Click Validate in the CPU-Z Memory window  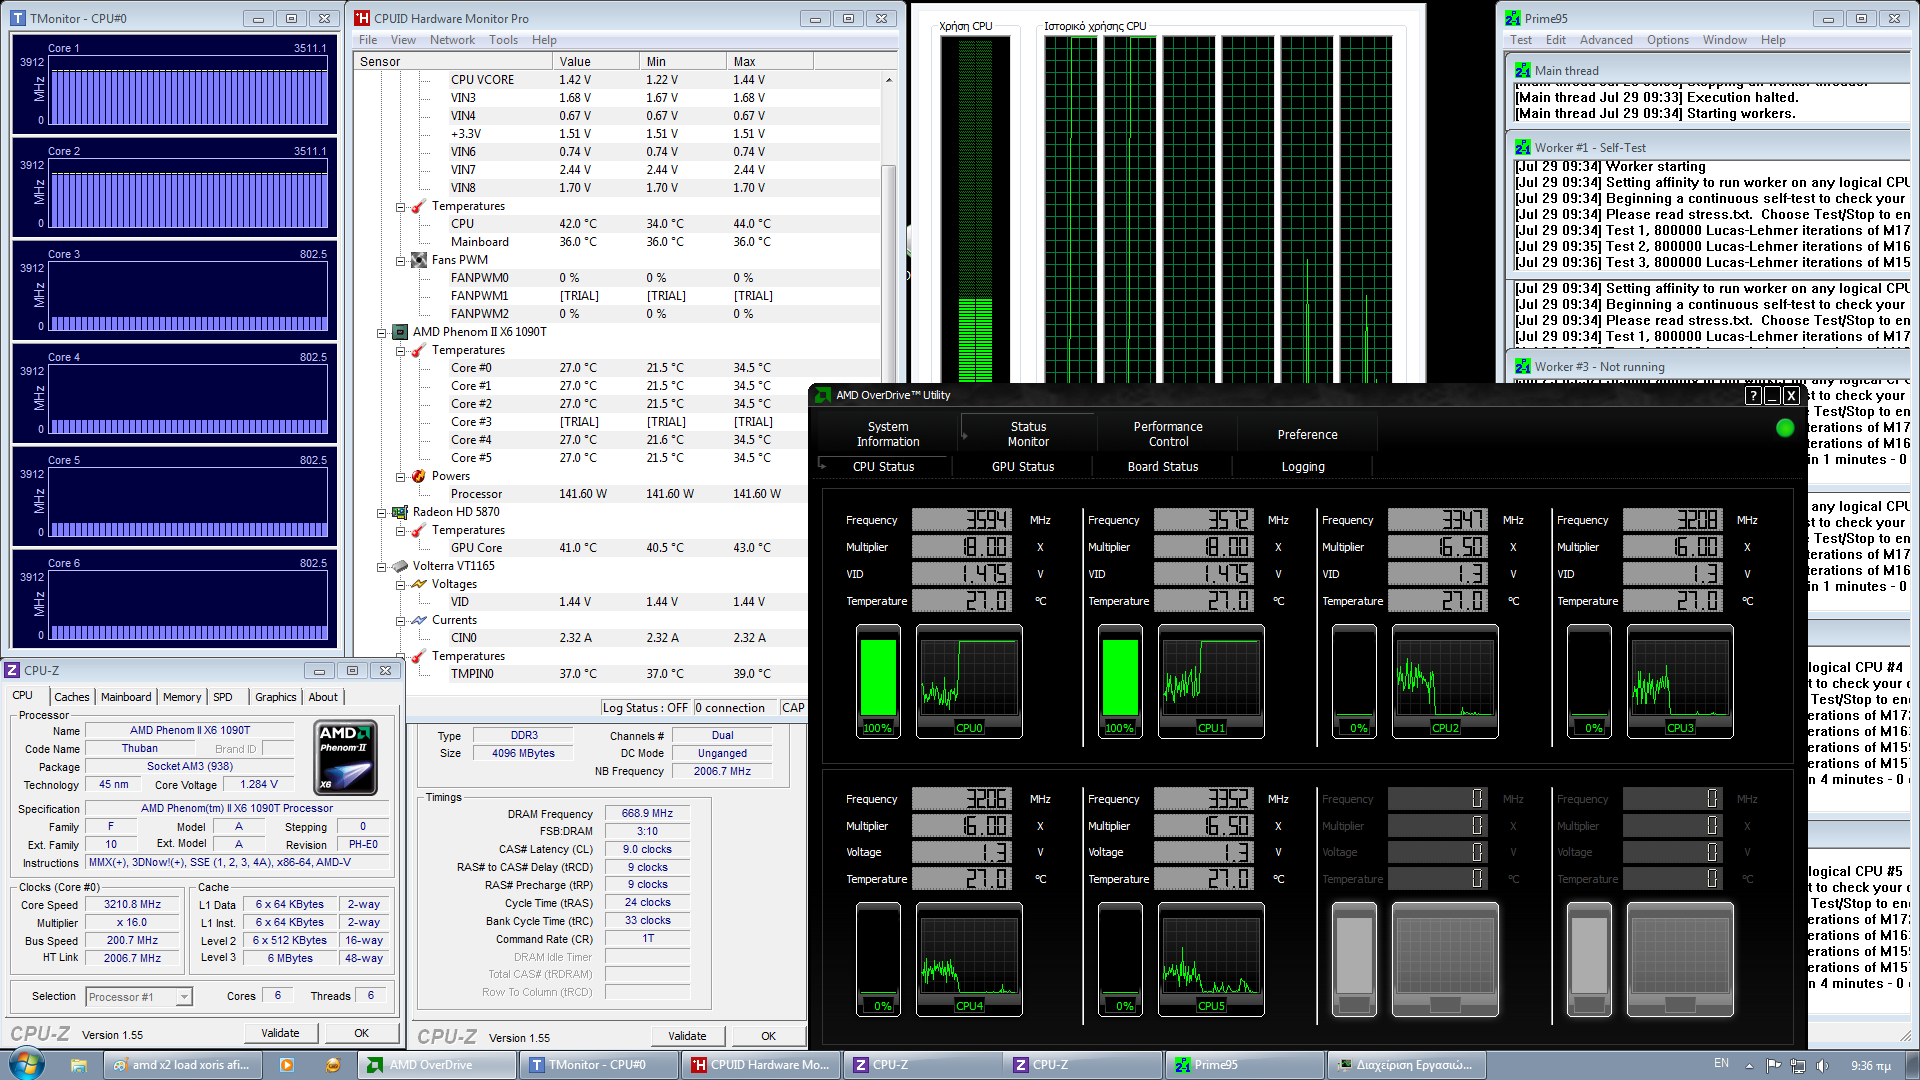click(687, 1036)
